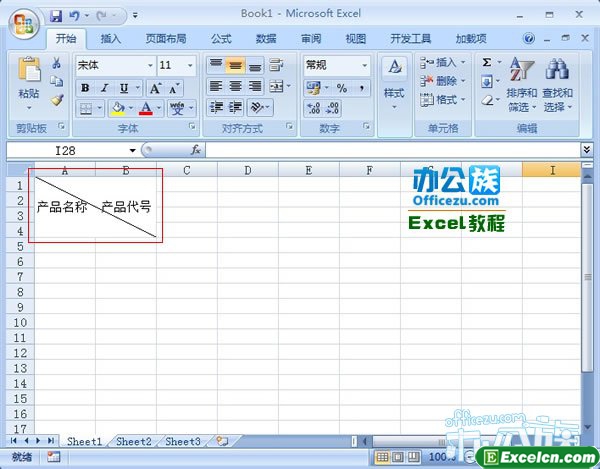The height and width of the screenshot is (469, 600).
Task: Open number format 常规 dropdown
Action: coord(364,65)
